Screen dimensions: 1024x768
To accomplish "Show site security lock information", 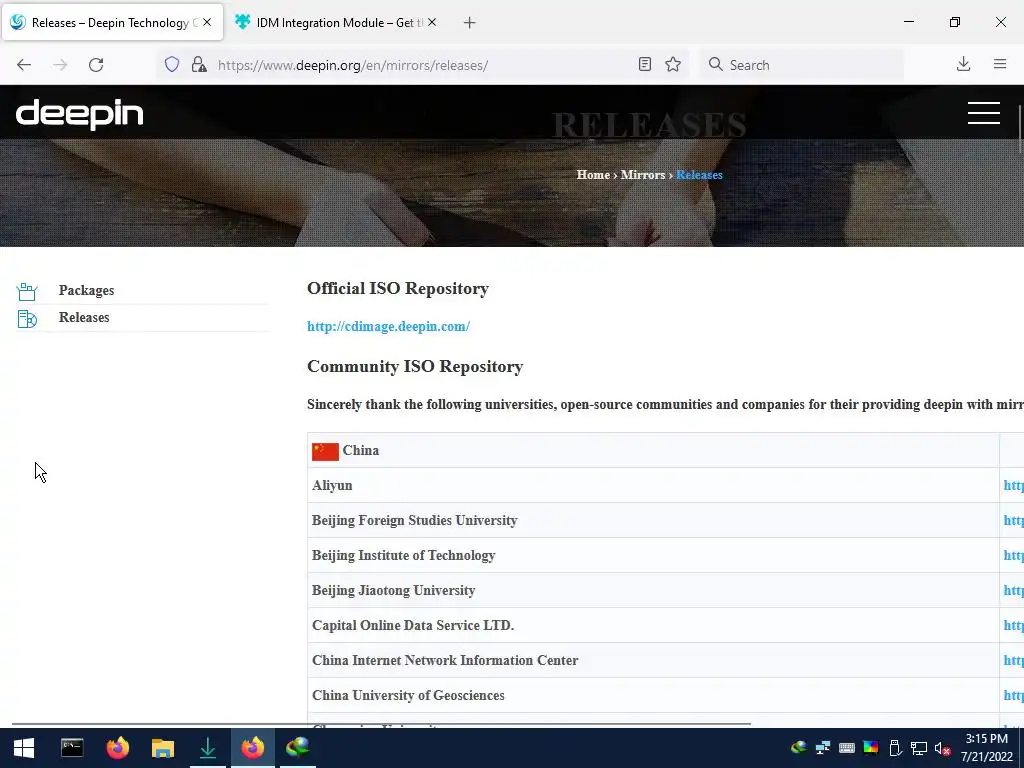I will tap(199, 64).
